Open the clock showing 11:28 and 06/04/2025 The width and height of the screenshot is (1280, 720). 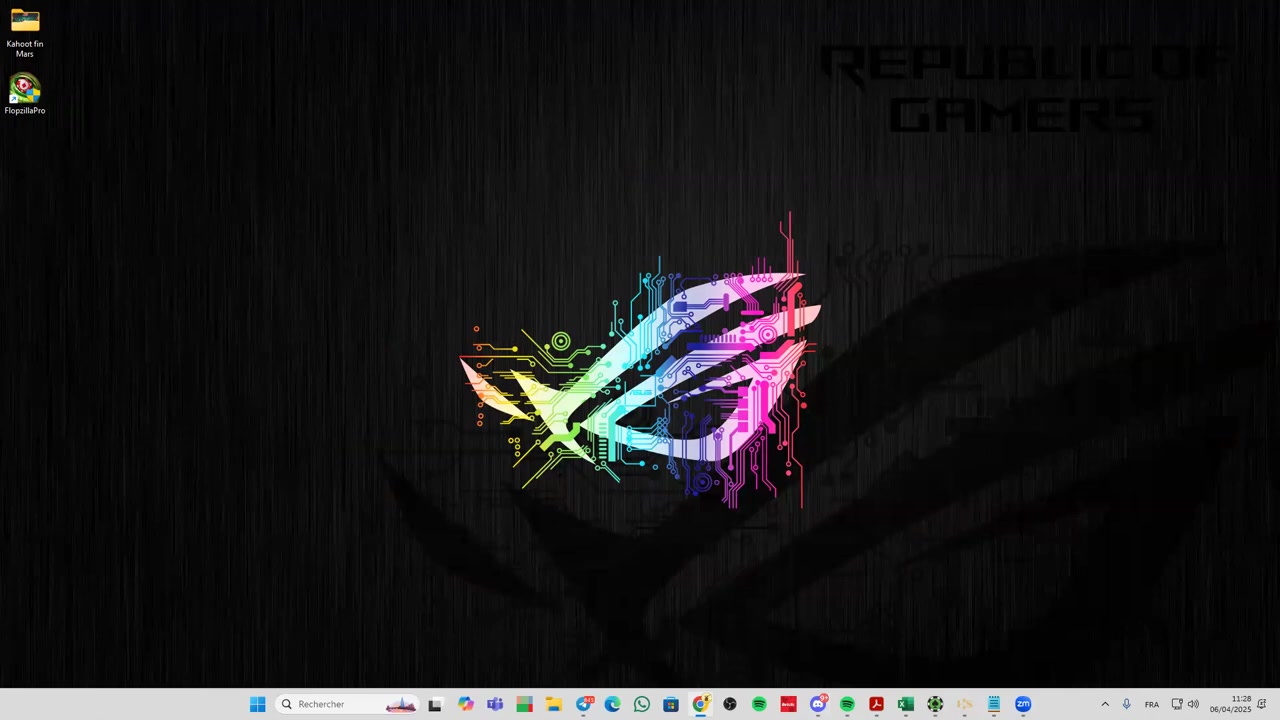point(1230,704)
